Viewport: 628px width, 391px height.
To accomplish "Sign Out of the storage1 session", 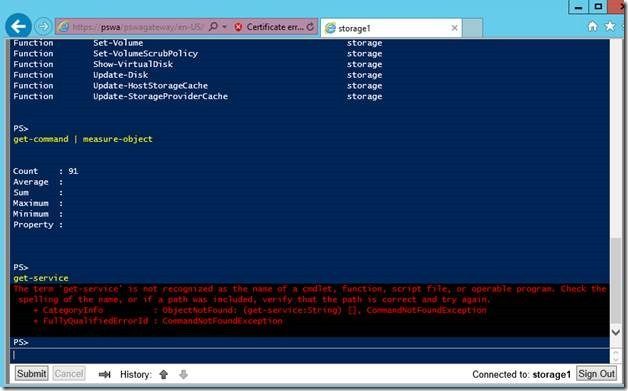I will (x=596, y=374).
